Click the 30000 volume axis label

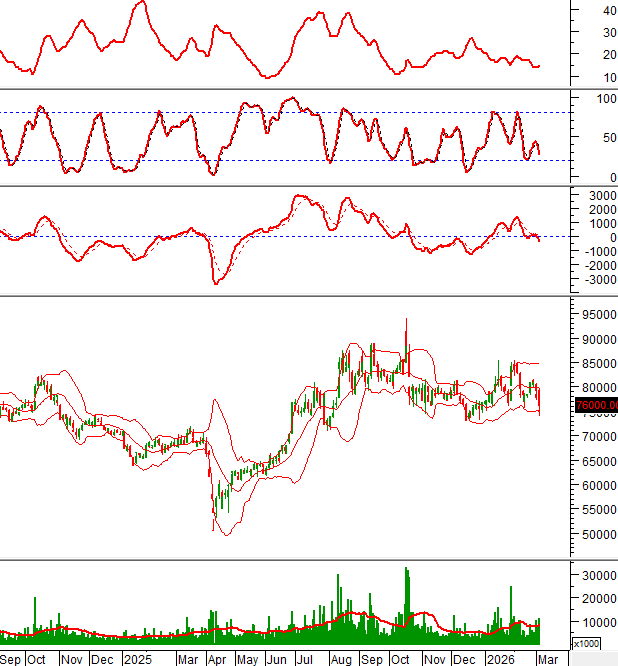[594, 575]
